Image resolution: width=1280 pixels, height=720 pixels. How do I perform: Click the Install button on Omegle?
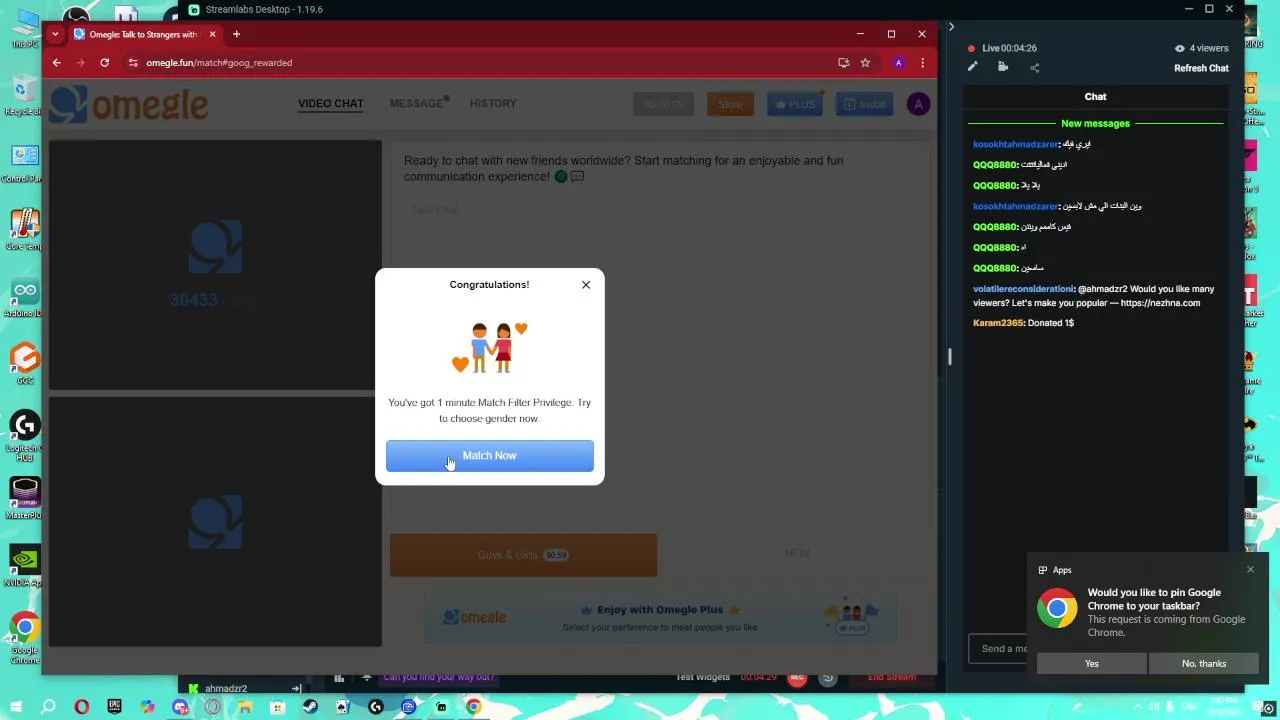point(864,104)
